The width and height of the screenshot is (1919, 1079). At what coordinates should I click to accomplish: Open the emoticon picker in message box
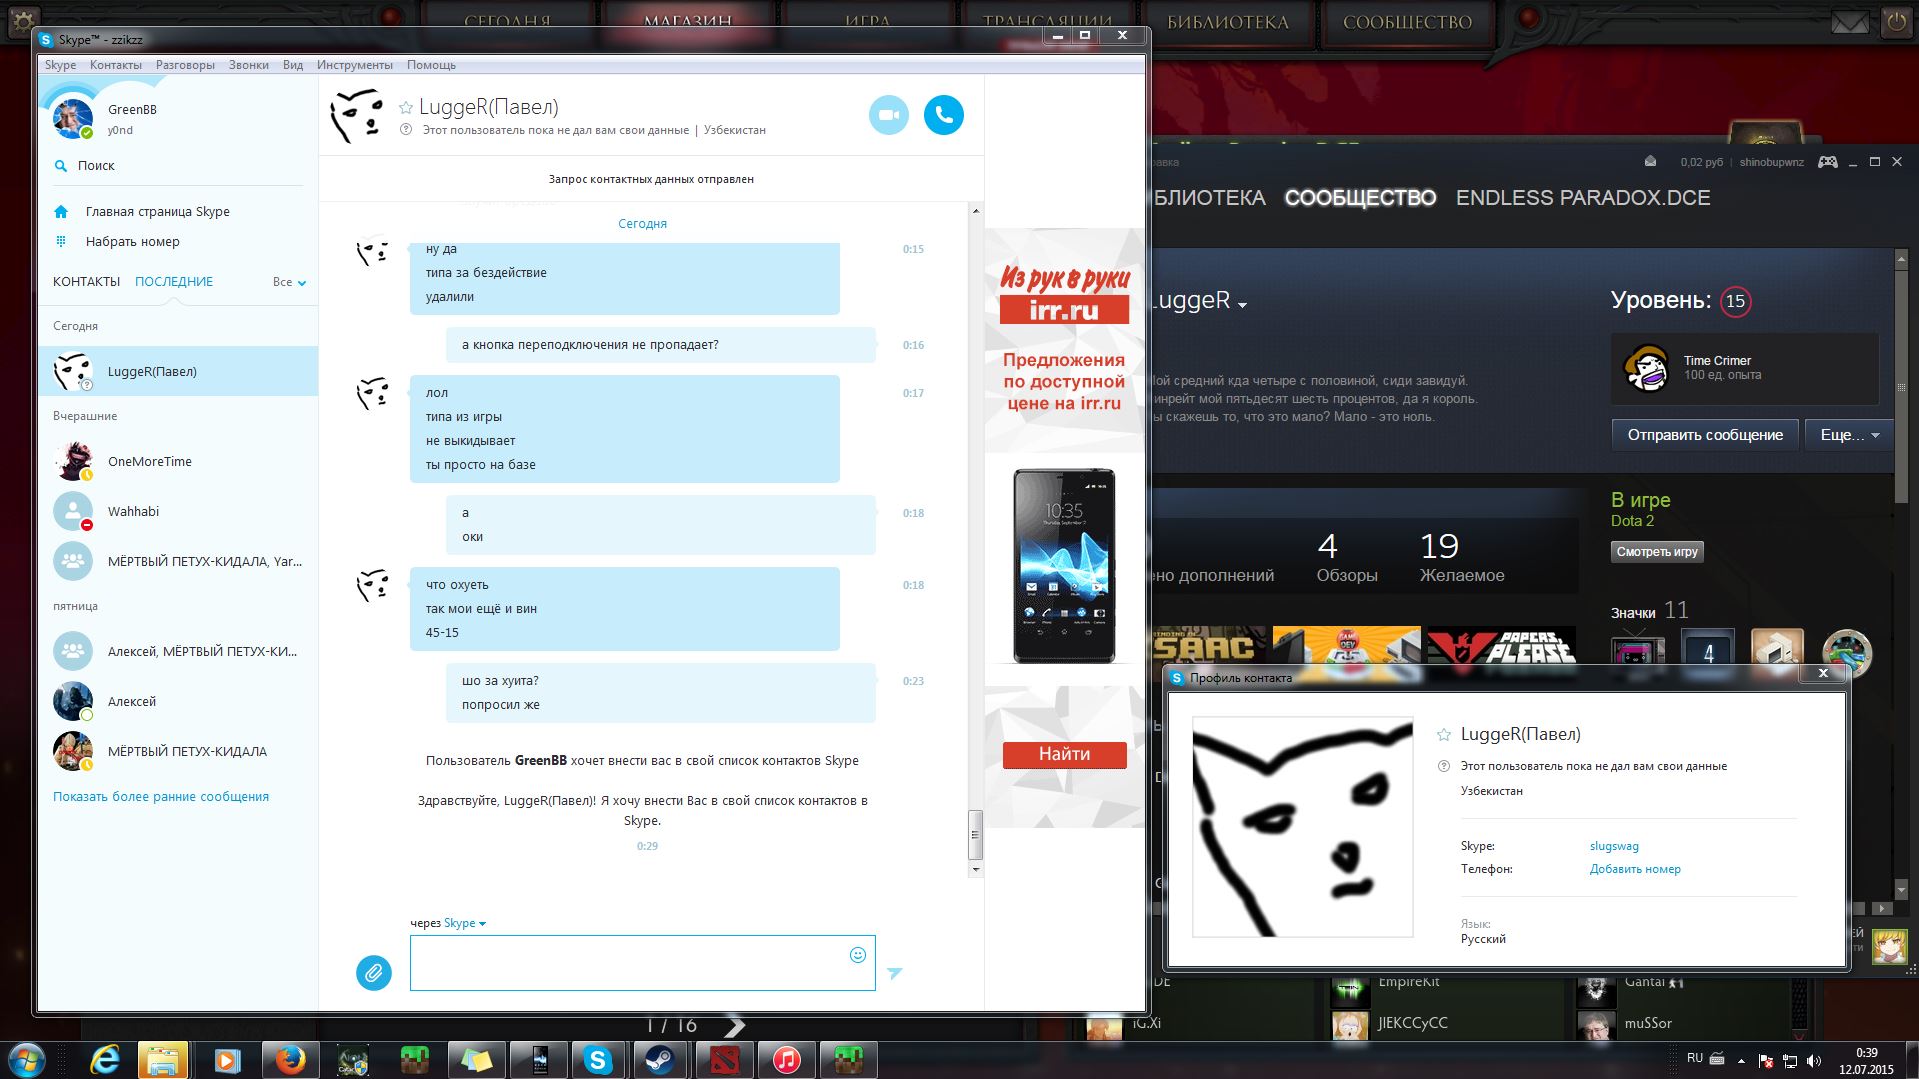click(857, 955)
